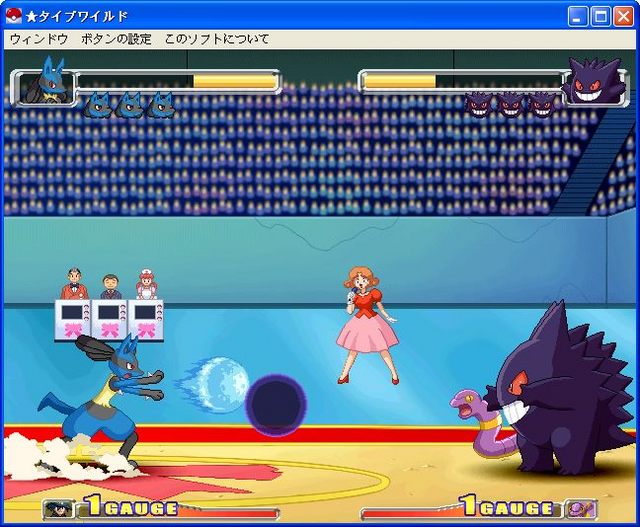The height and width of the screenshot is (527, 640).
Task: Open the ウィンドウ menu
Action: point(39,40)
